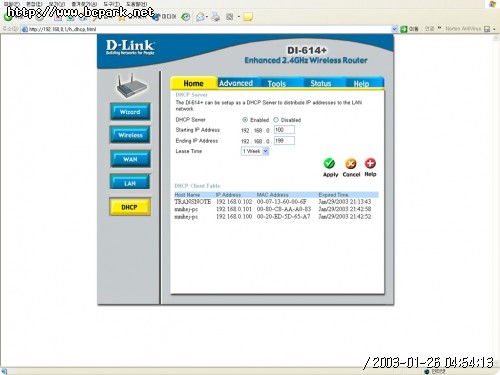The width and height of the screenshot is (500, 375).
Task: Click the MAC Address column header
Action: [272, 195]
